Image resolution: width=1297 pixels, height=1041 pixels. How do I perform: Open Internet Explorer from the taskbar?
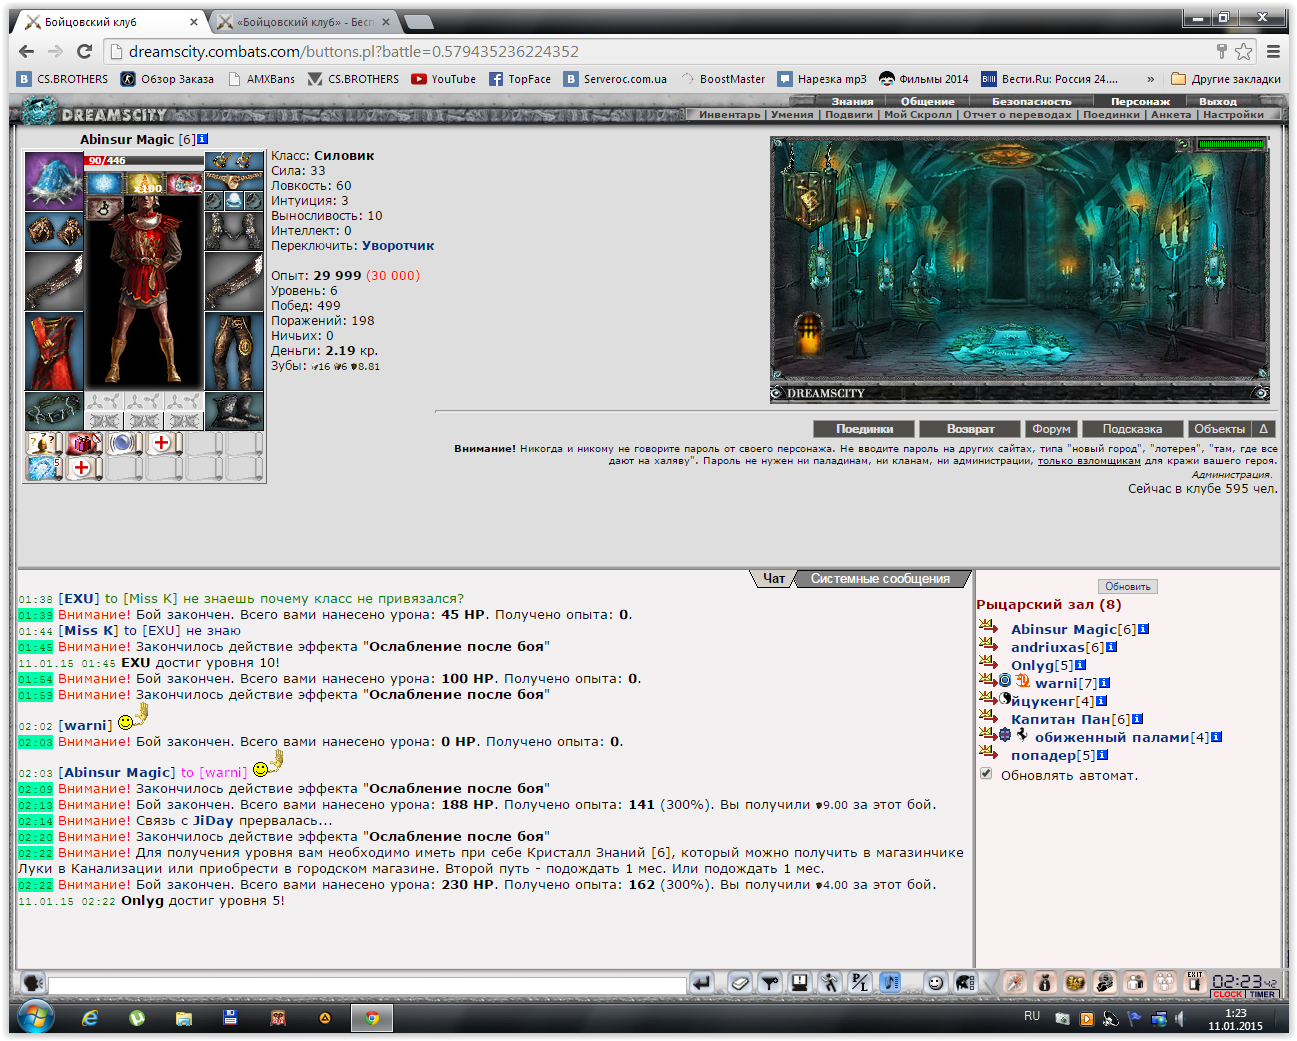(x=90, y=1018)
